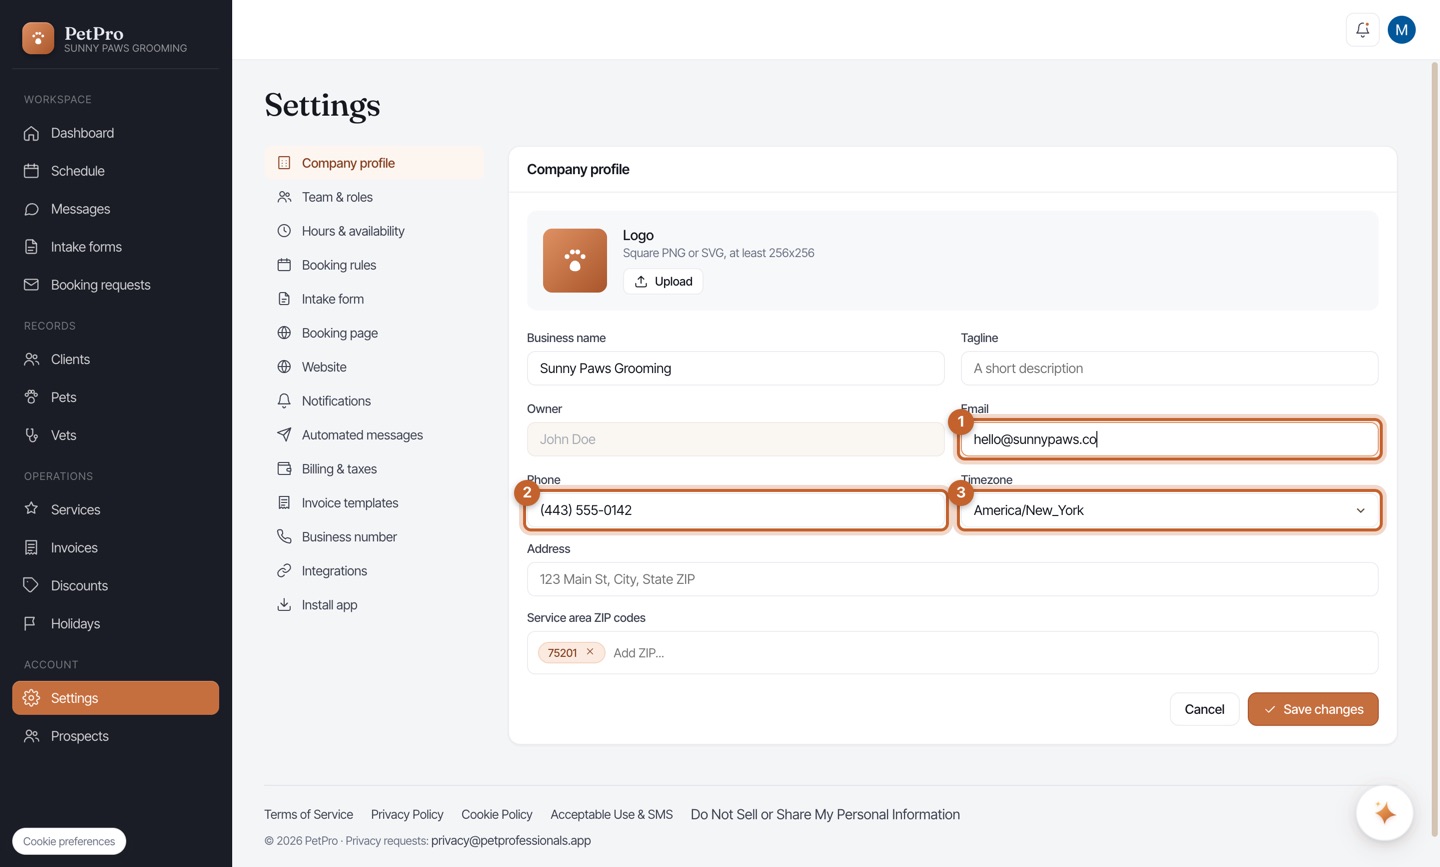This screenshot has height=867, width=1440.
Task: Click the Owner field
Action: click(x=735, y=439)
